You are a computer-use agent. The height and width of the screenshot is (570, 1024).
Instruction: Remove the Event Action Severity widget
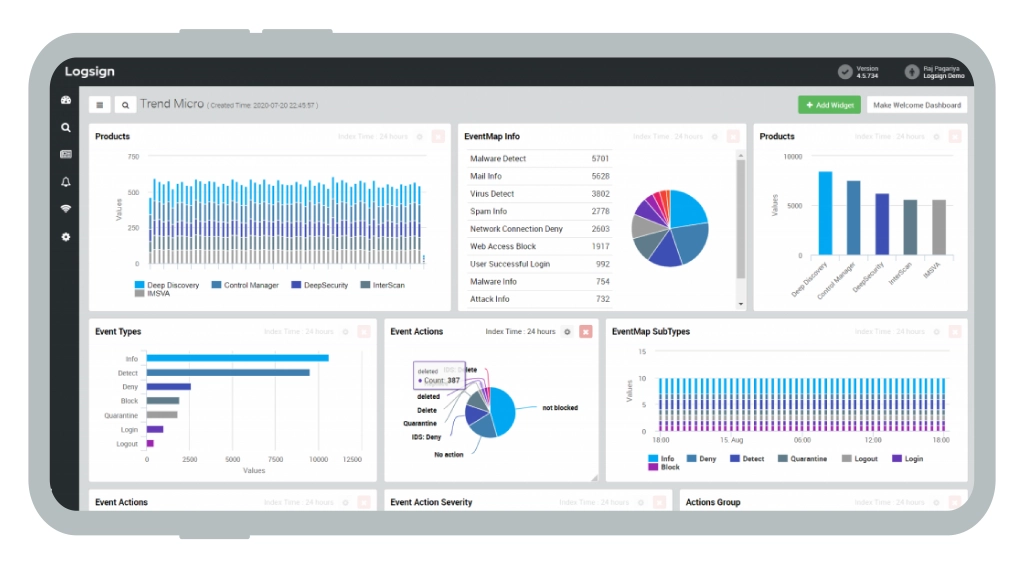click(x=660, y=502)
